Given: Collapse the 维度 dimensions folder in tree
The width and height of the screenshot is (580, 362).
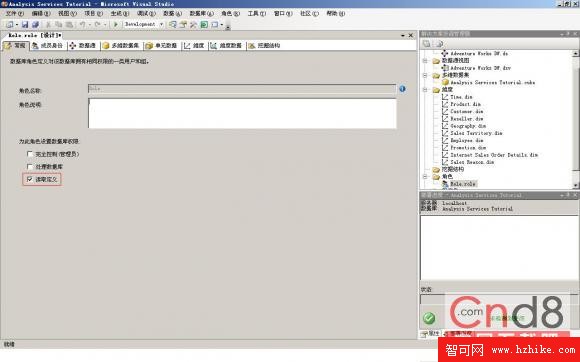Looking at the screenshot, I should coord(425,89).
